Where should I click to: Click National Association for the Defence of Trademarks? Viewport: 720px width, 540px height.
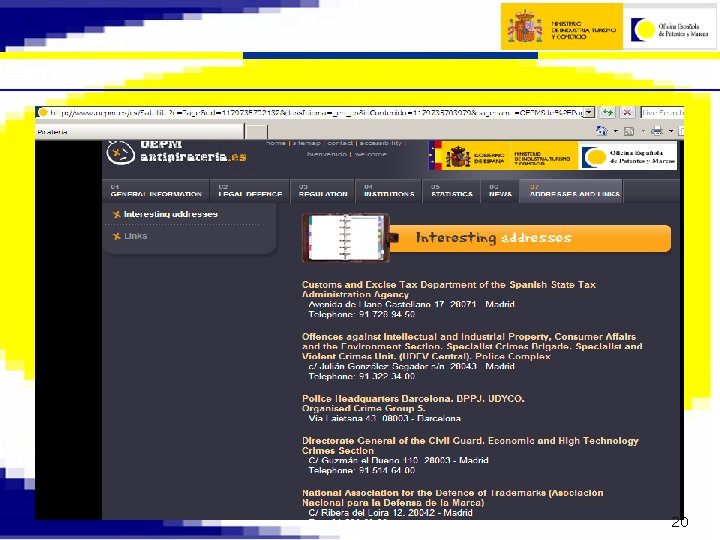point(453,498)
